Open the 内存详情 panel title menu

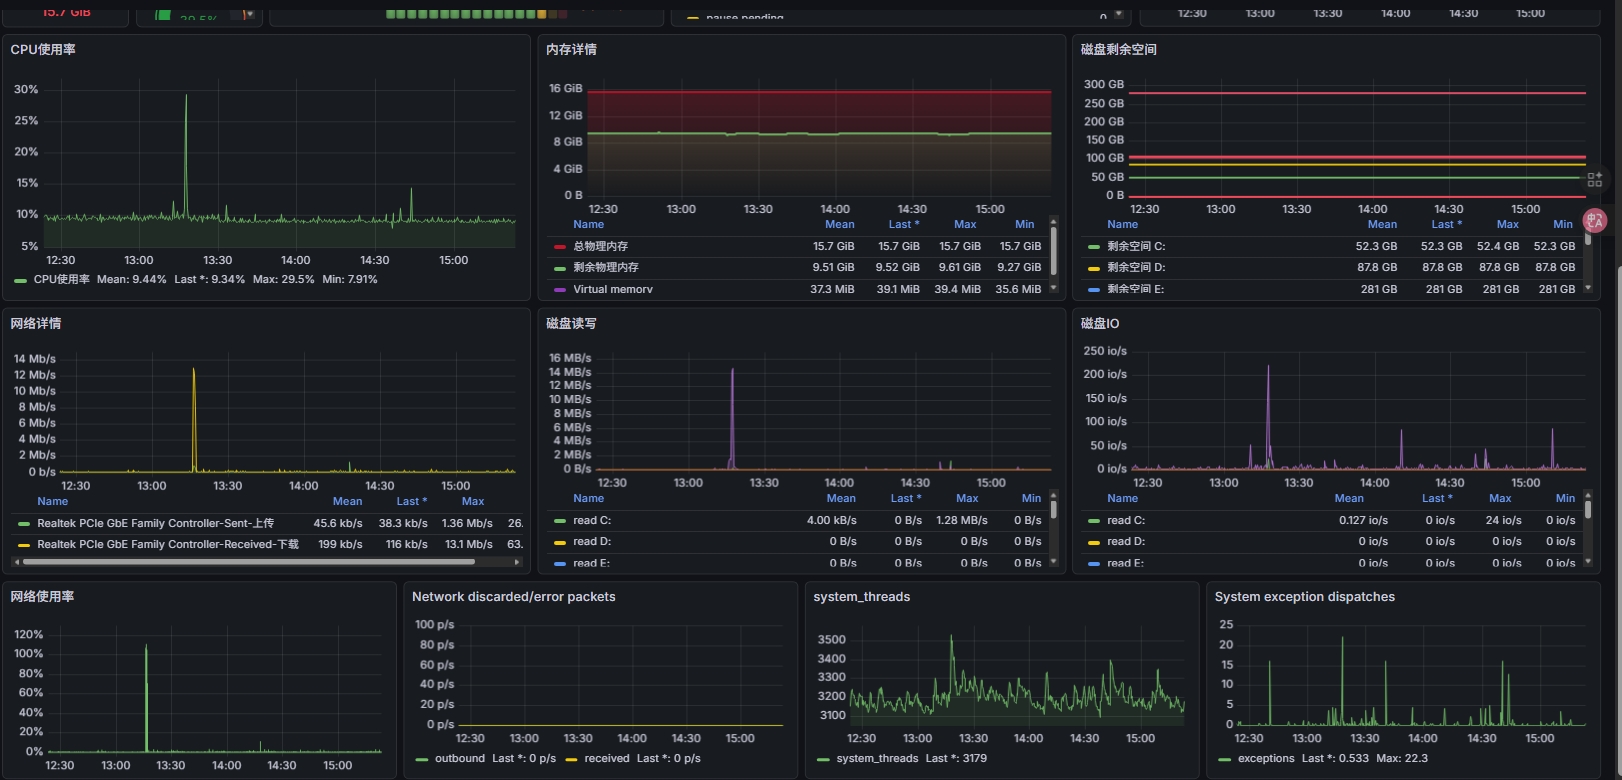click(571, 49)
